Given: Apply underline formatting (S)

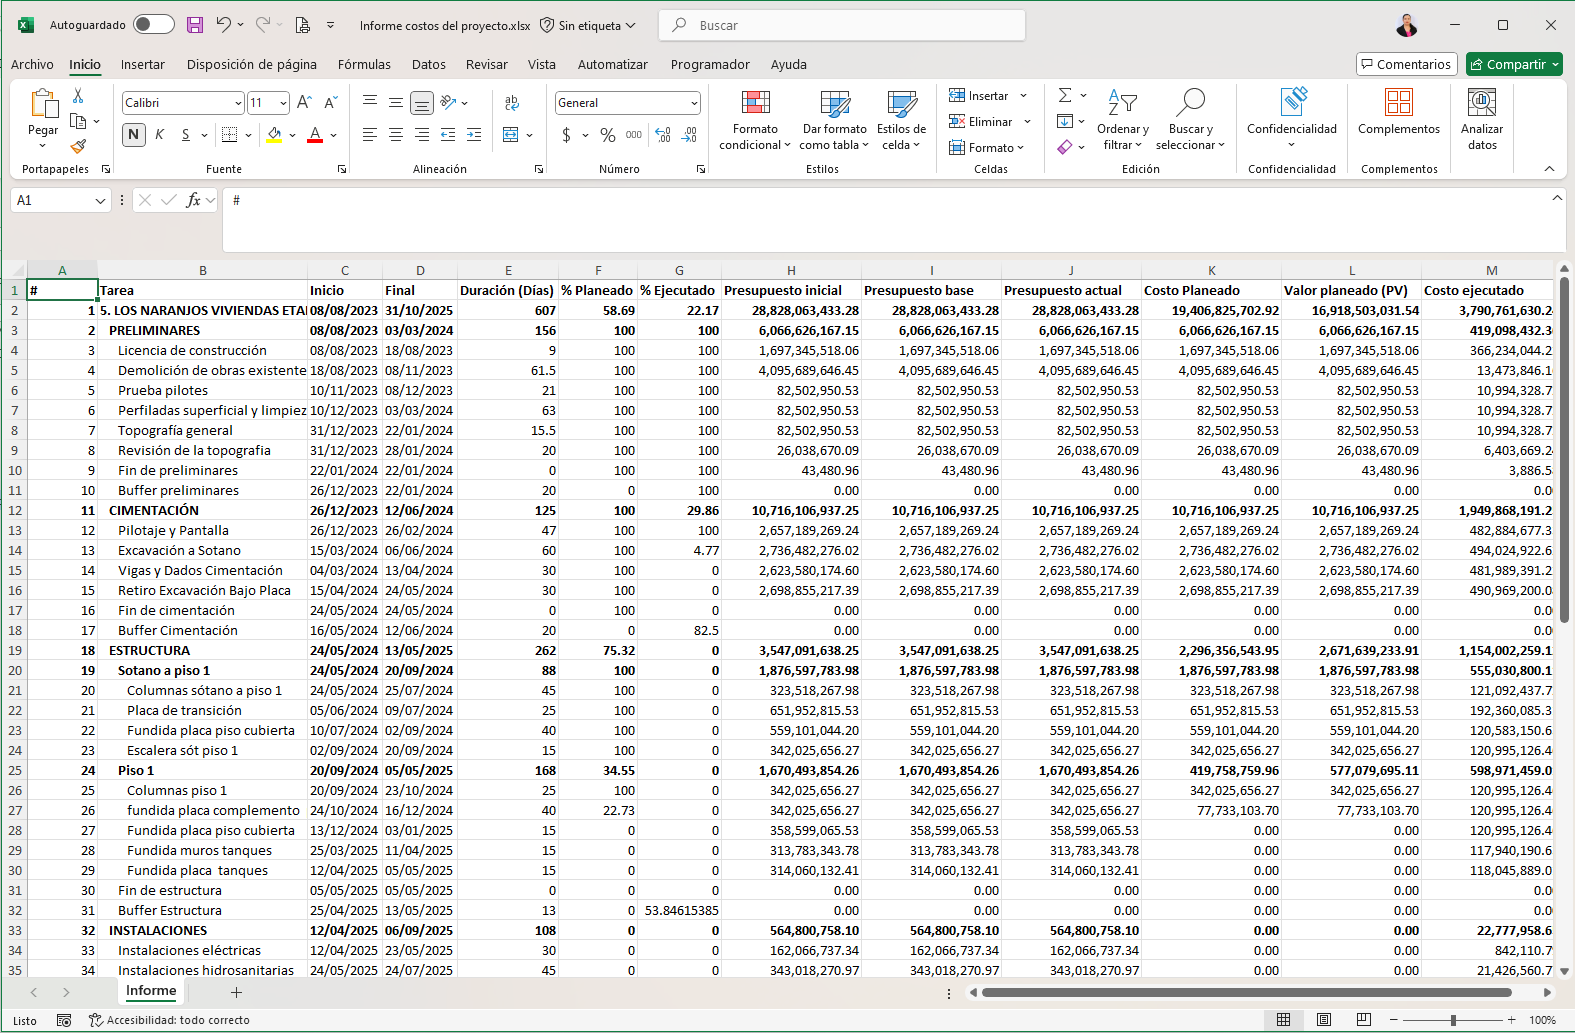Looking at the screenshot, I should pos(185,134).
